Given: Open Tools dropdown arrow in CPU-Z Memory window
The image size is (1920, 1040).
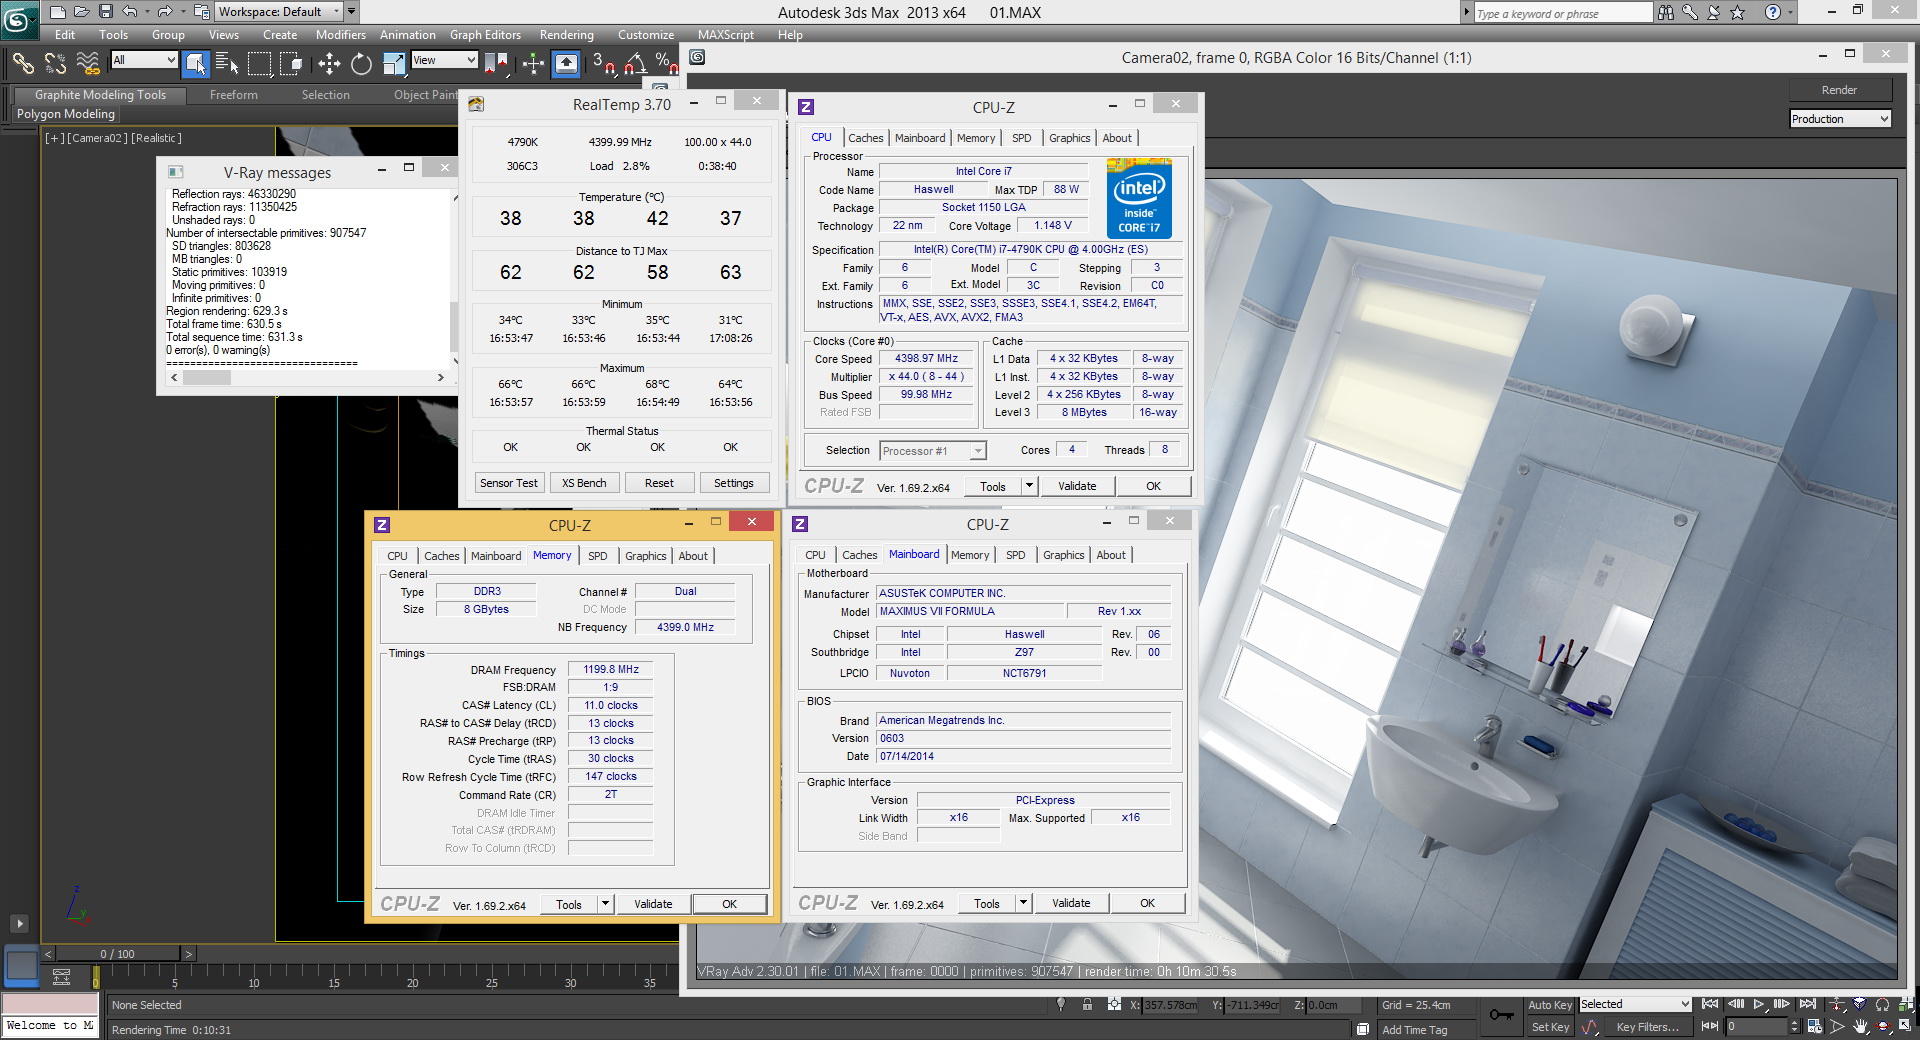Looking at the screenshot, I should [604, 904].
